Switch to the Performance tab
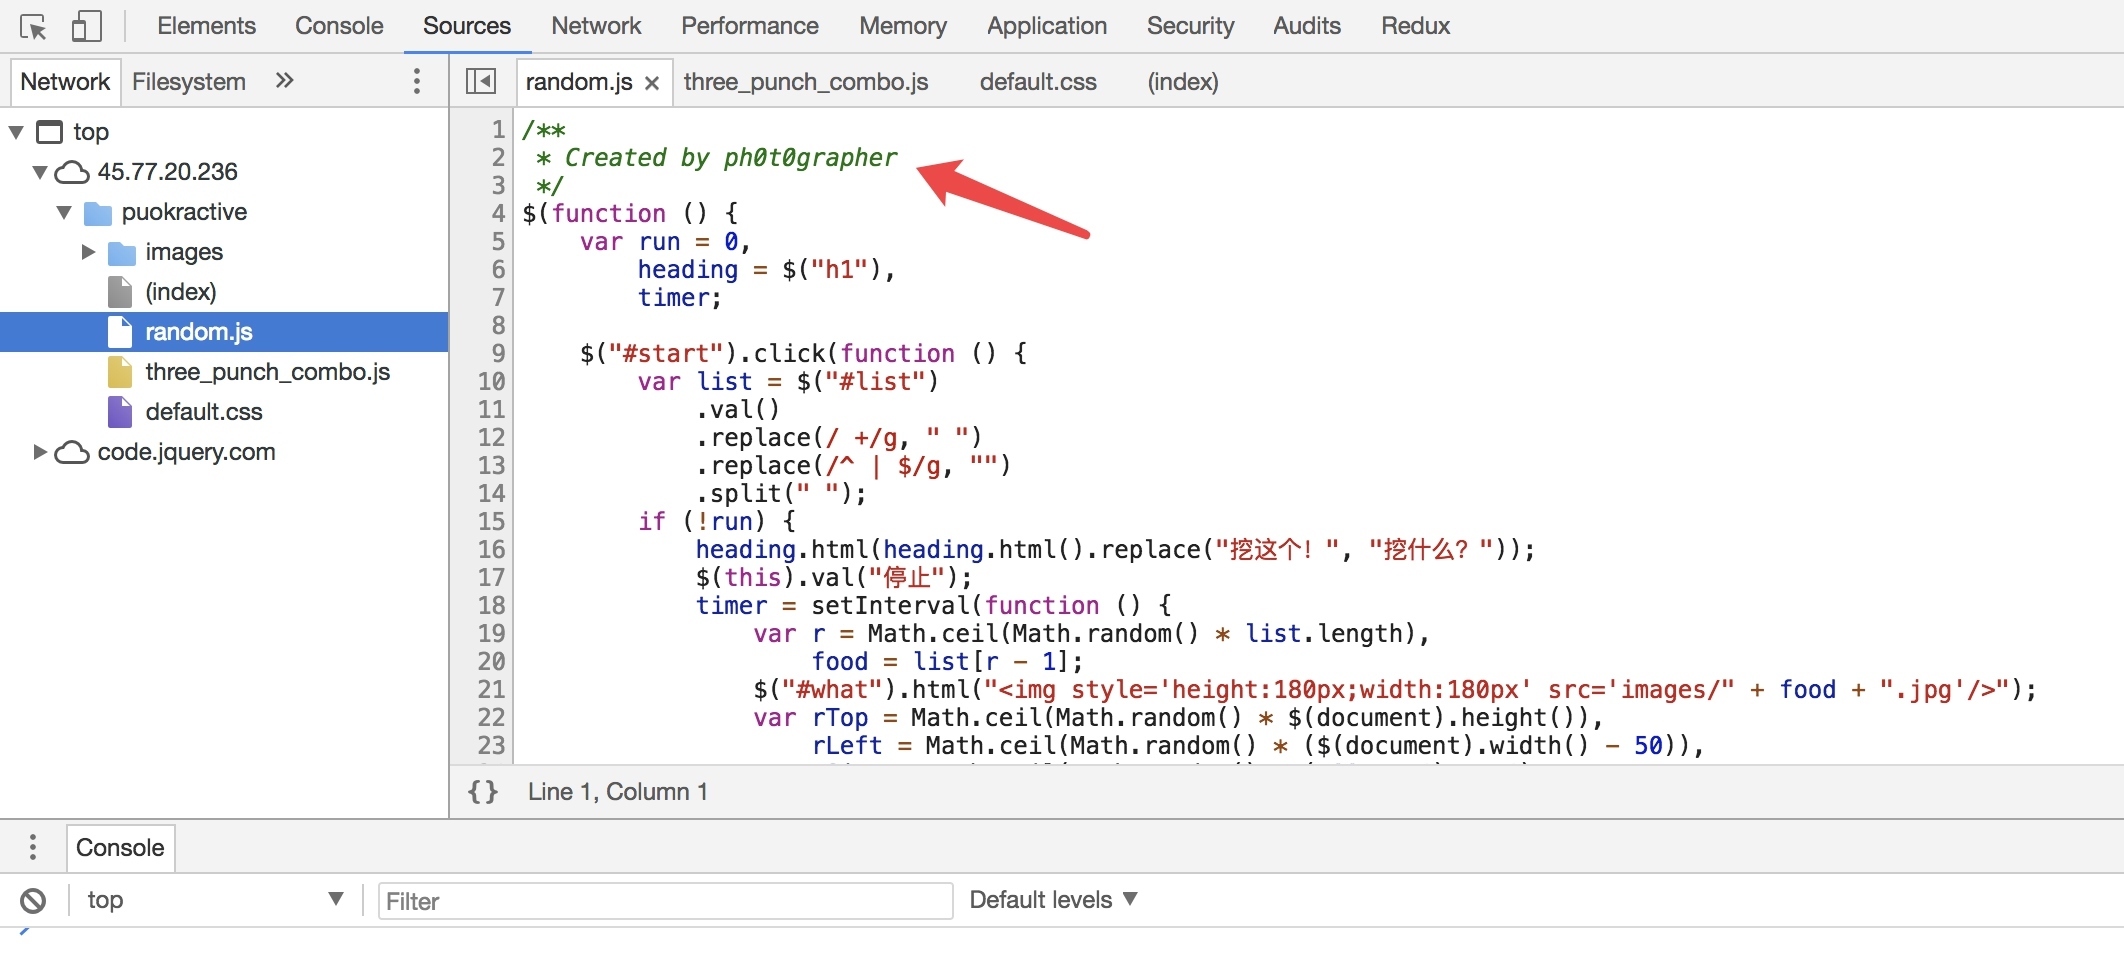Image resolution: width=2124 pixels, height=954 pixels. coord(750,26)
